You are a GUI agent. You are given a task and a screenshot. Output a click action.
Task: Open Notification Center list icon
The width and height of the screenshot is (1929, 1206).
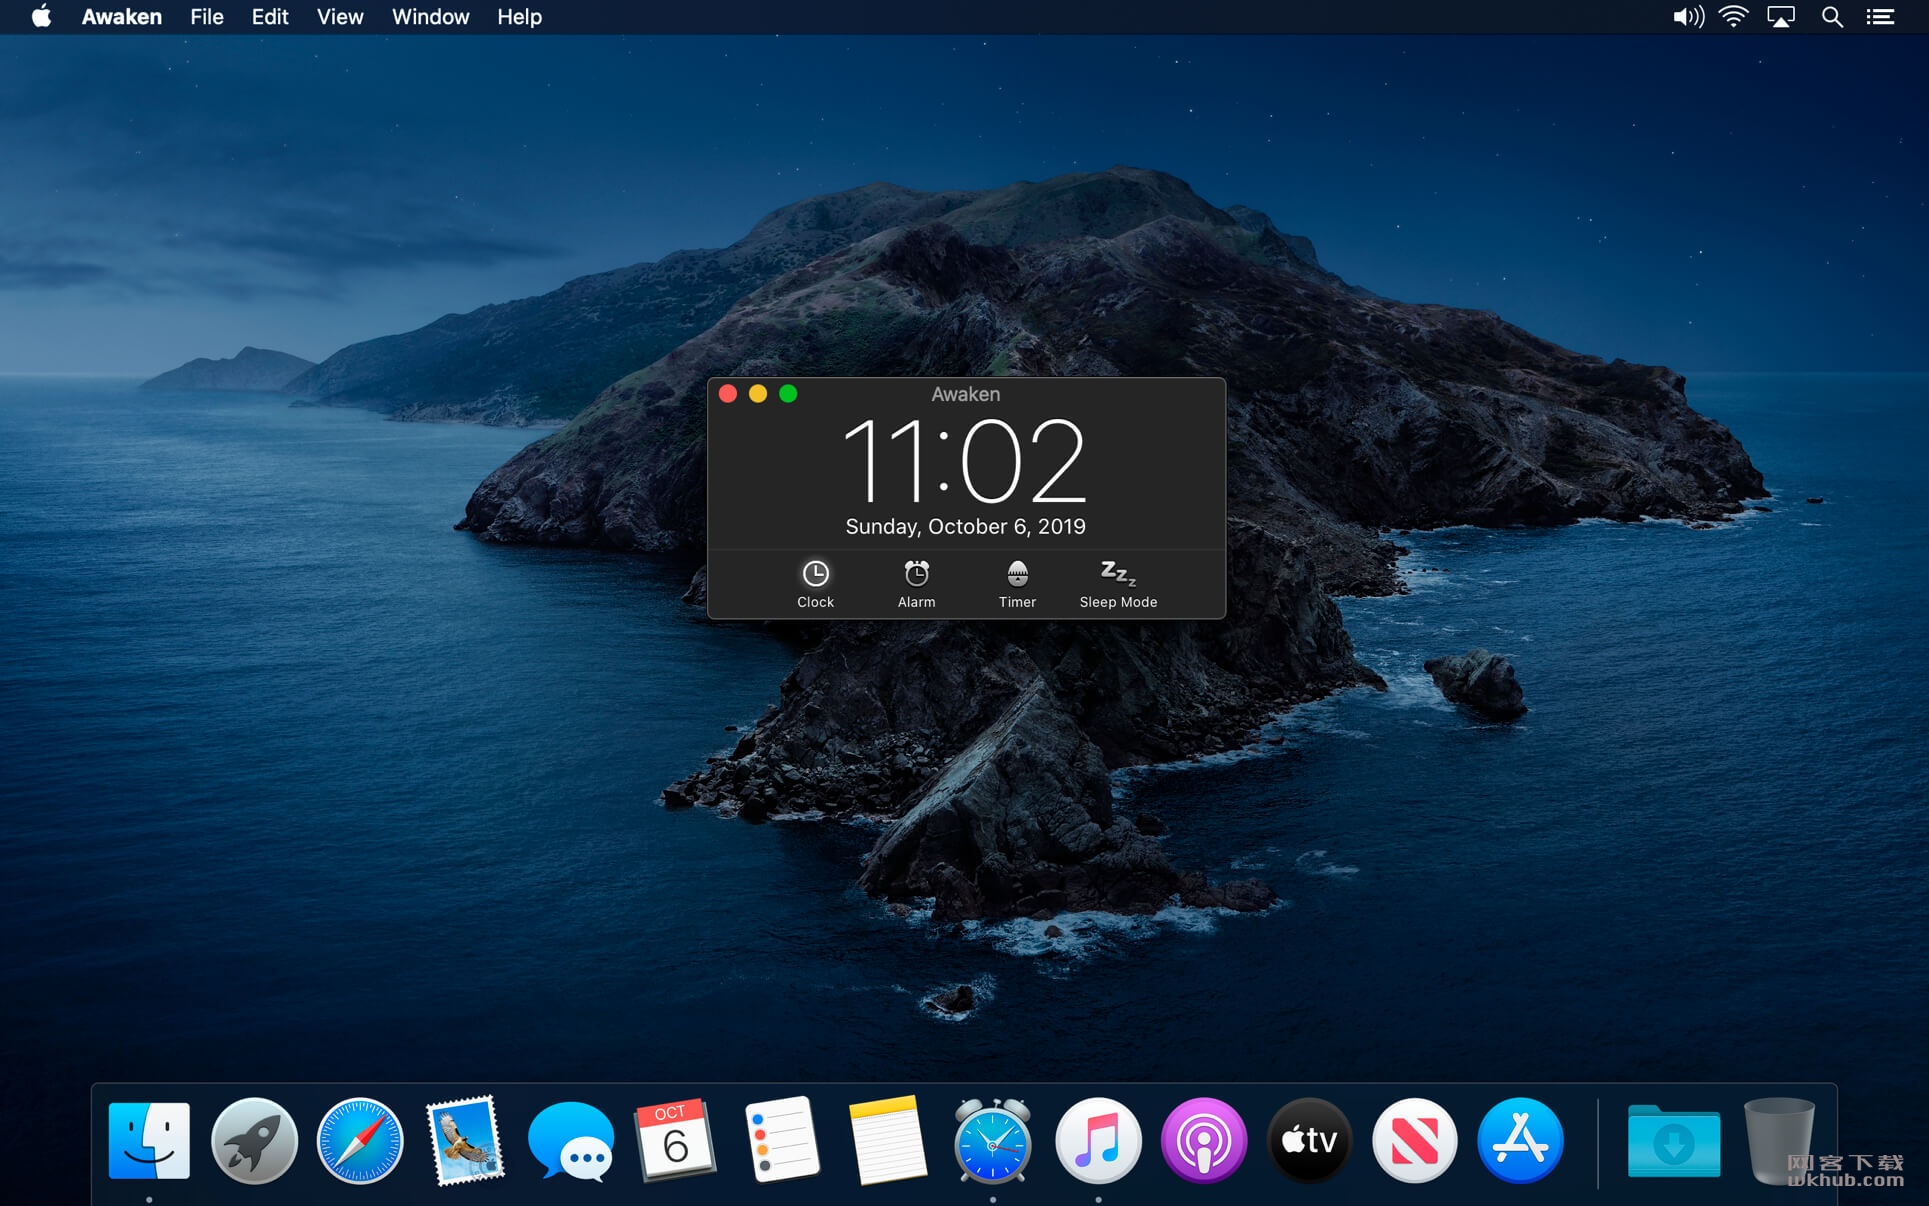click(x=1880, y=16)
